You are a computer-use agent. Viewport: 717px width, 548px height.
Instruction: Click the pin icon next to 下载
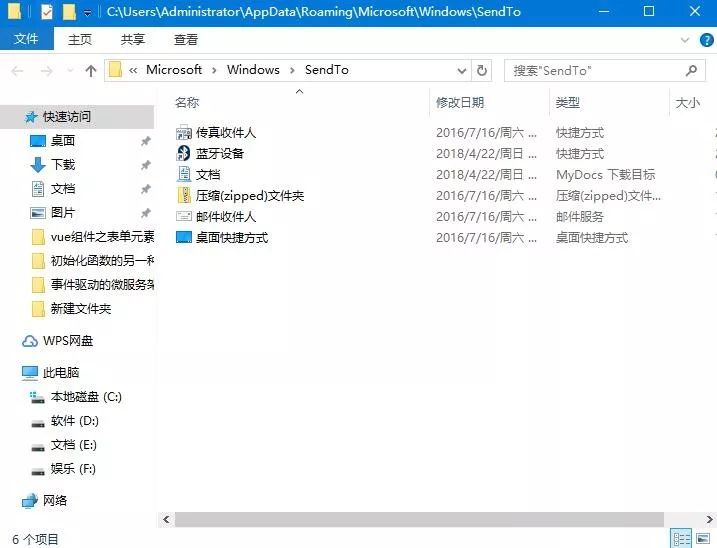(x=145, y=165)
